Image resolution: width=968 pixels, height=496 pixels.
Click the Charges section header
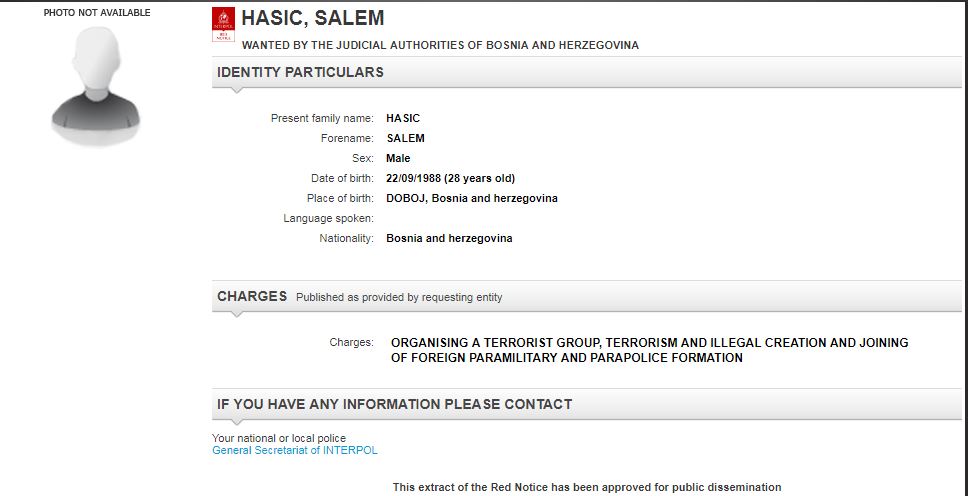[x=252, y=296]
